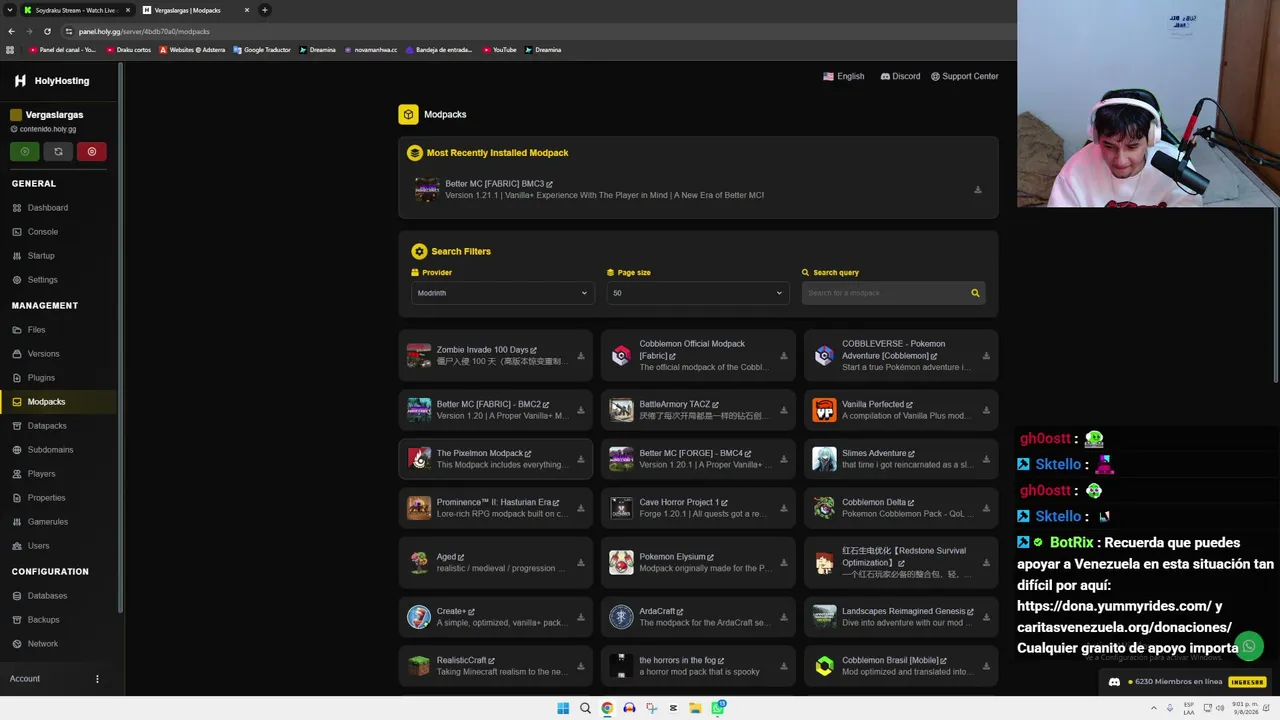
Task: Install the Zombie Invade 100 Days modpack
Action: pyautogui.click(x=581, y=356)
